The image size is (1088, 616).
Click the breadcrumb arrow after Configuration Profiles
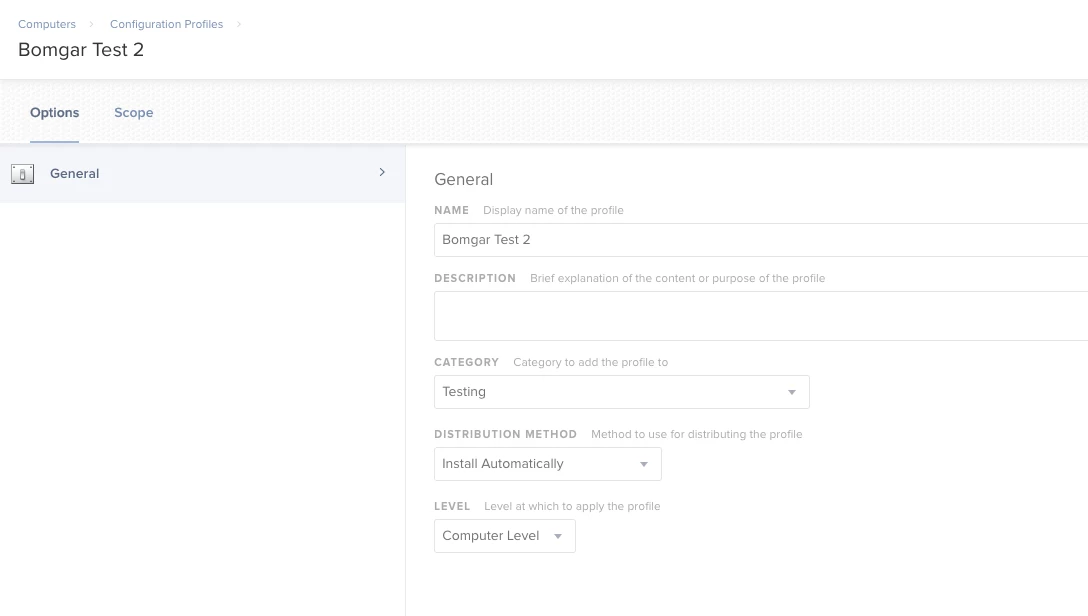239,24
